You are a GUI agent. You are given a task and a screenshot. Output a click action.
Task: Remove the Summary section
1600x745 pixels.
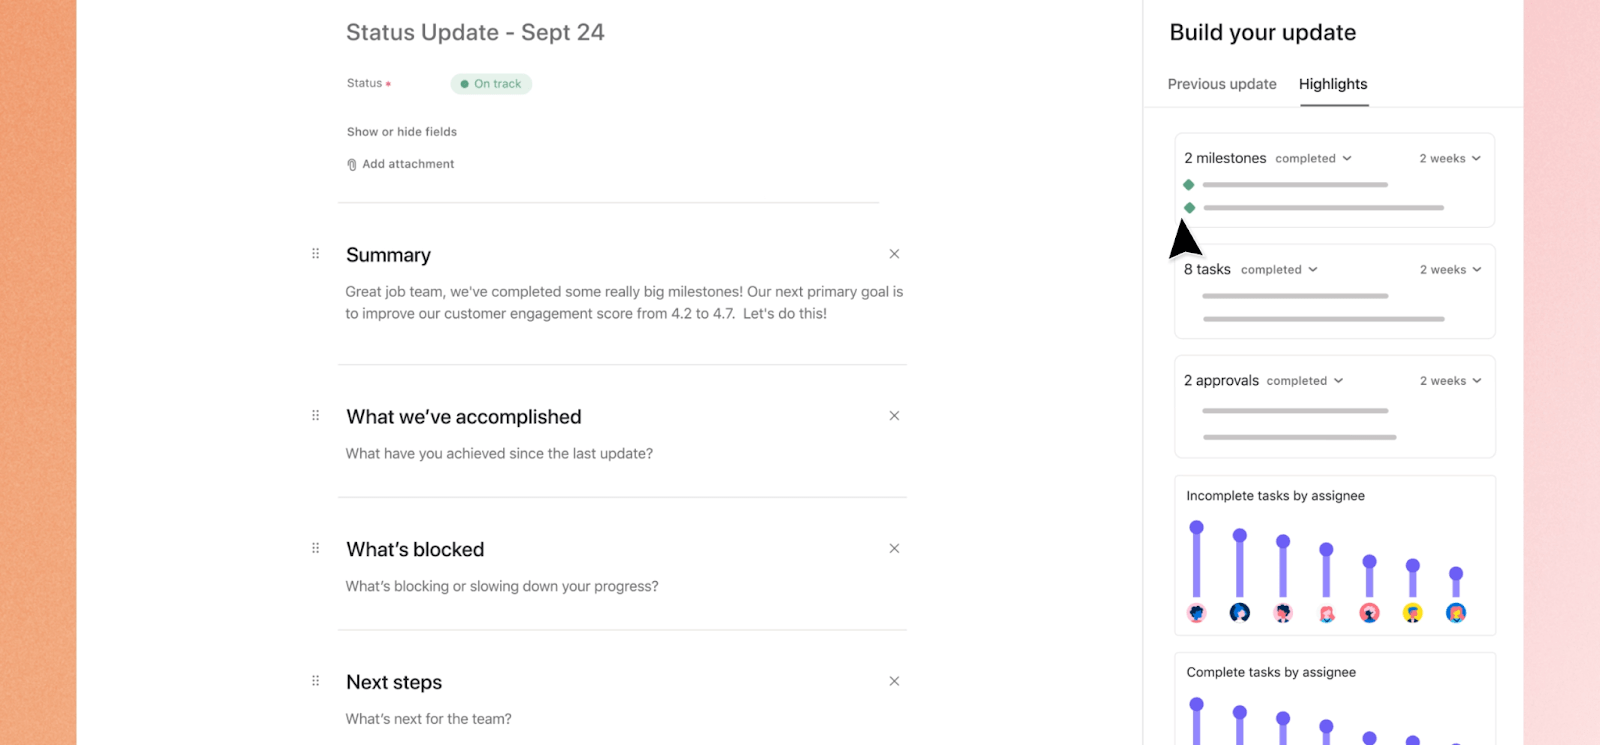point(894,254)
